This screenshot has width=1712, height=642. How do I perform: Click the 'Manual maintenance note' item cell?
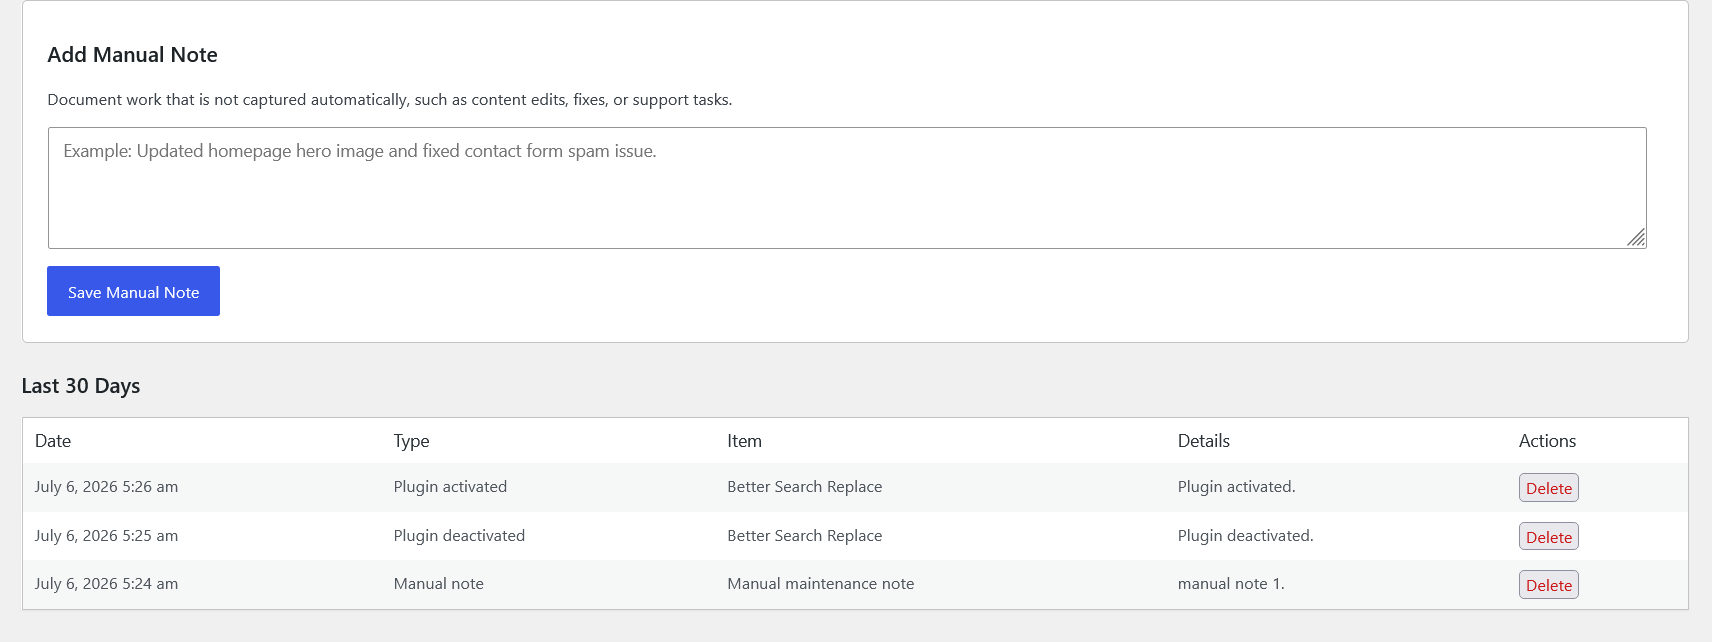point(820,584)
